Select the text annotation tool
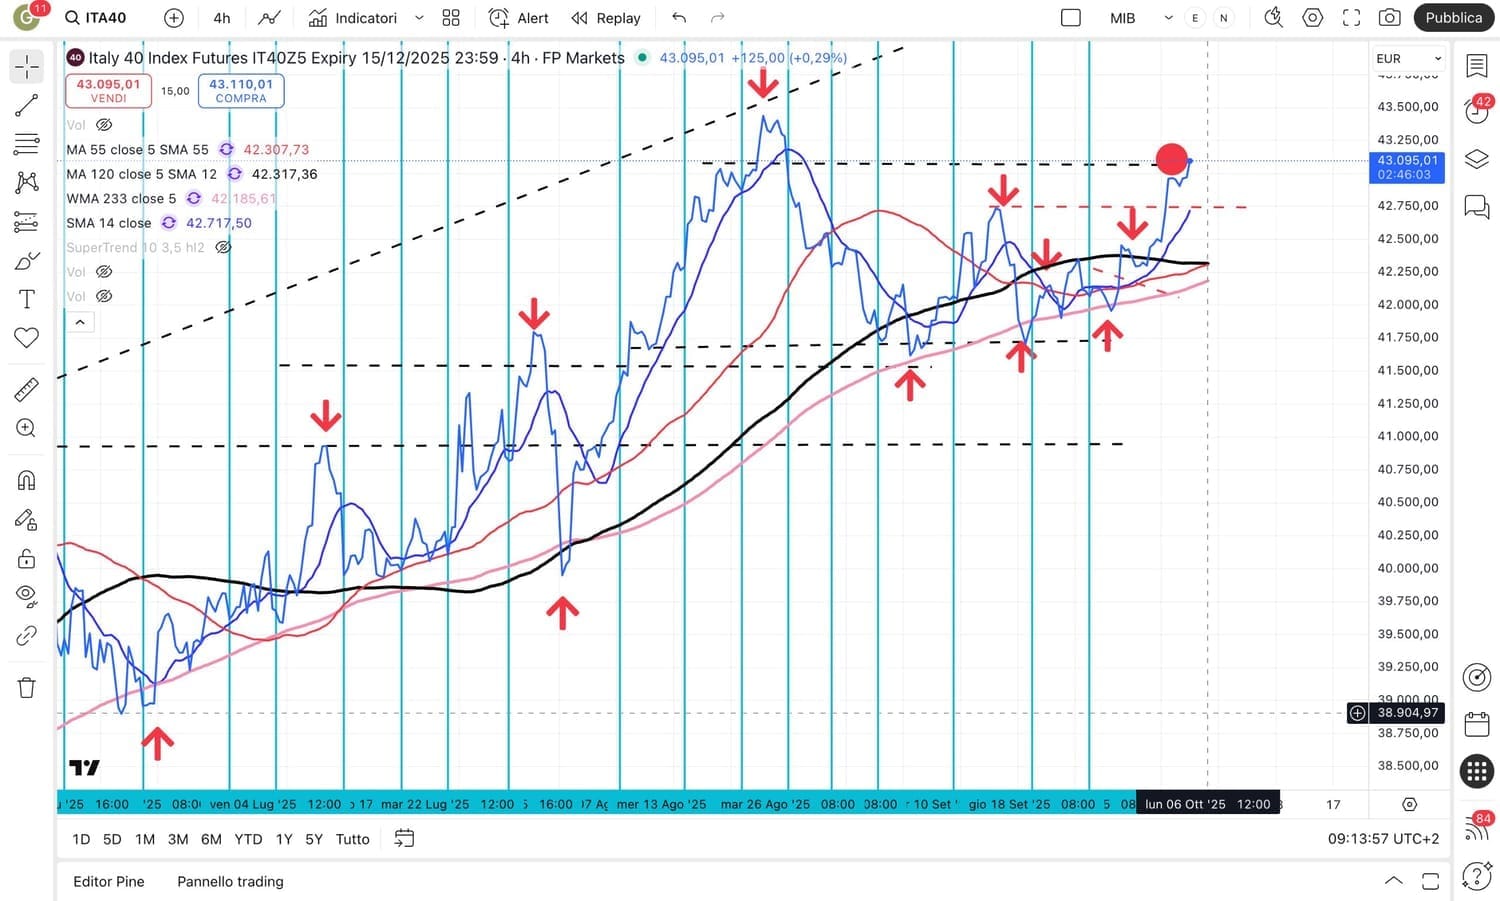This screenshot has height=901, width=1500. [x=27, y=299]
